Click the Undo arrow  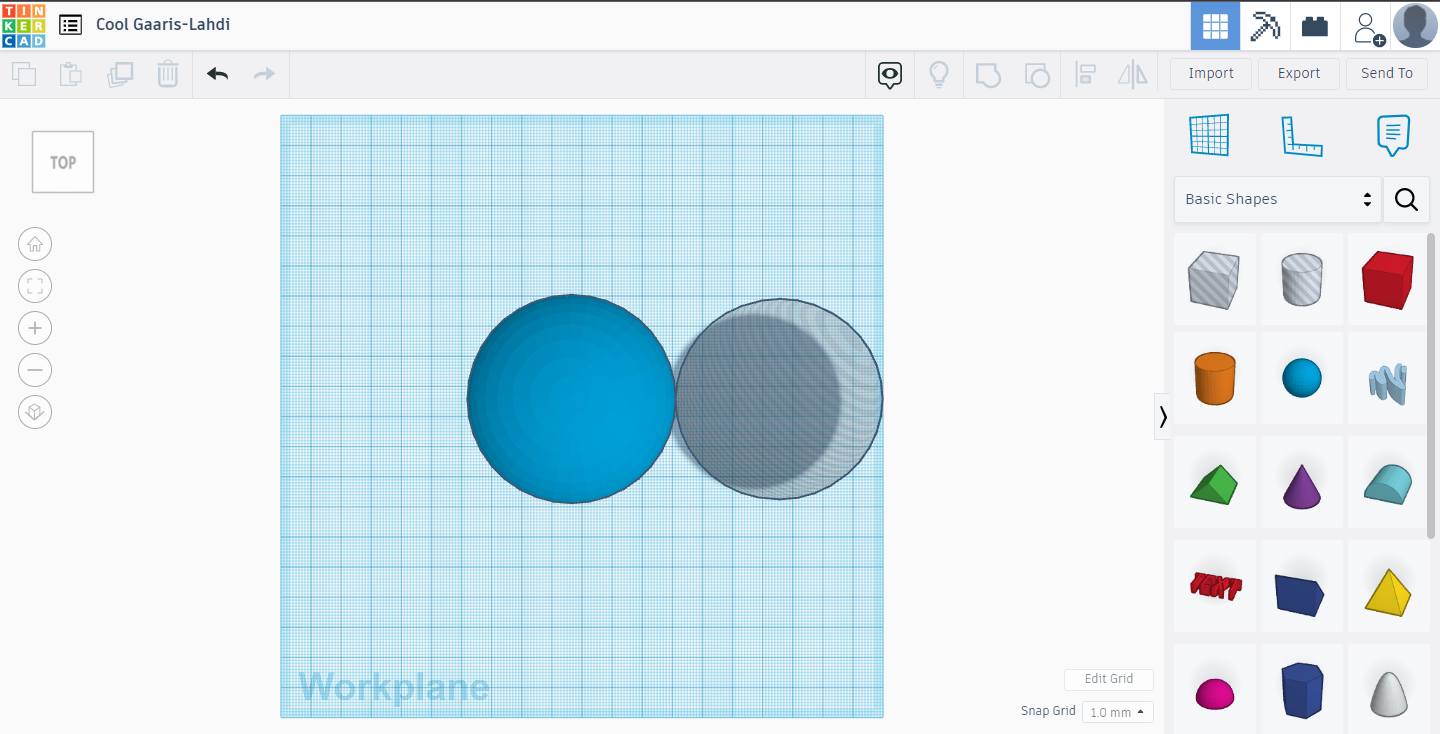(x=217, y=74)
